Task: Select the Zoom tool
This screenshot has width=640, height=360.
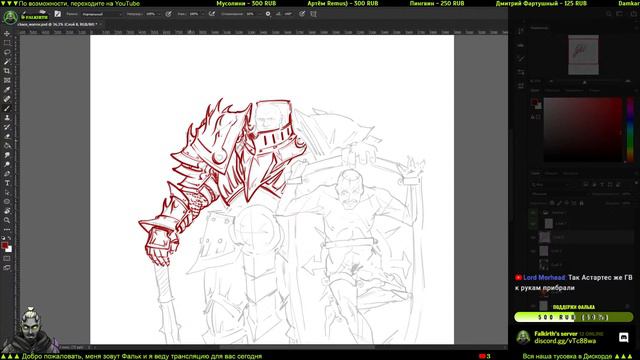Action: point(7,220)
